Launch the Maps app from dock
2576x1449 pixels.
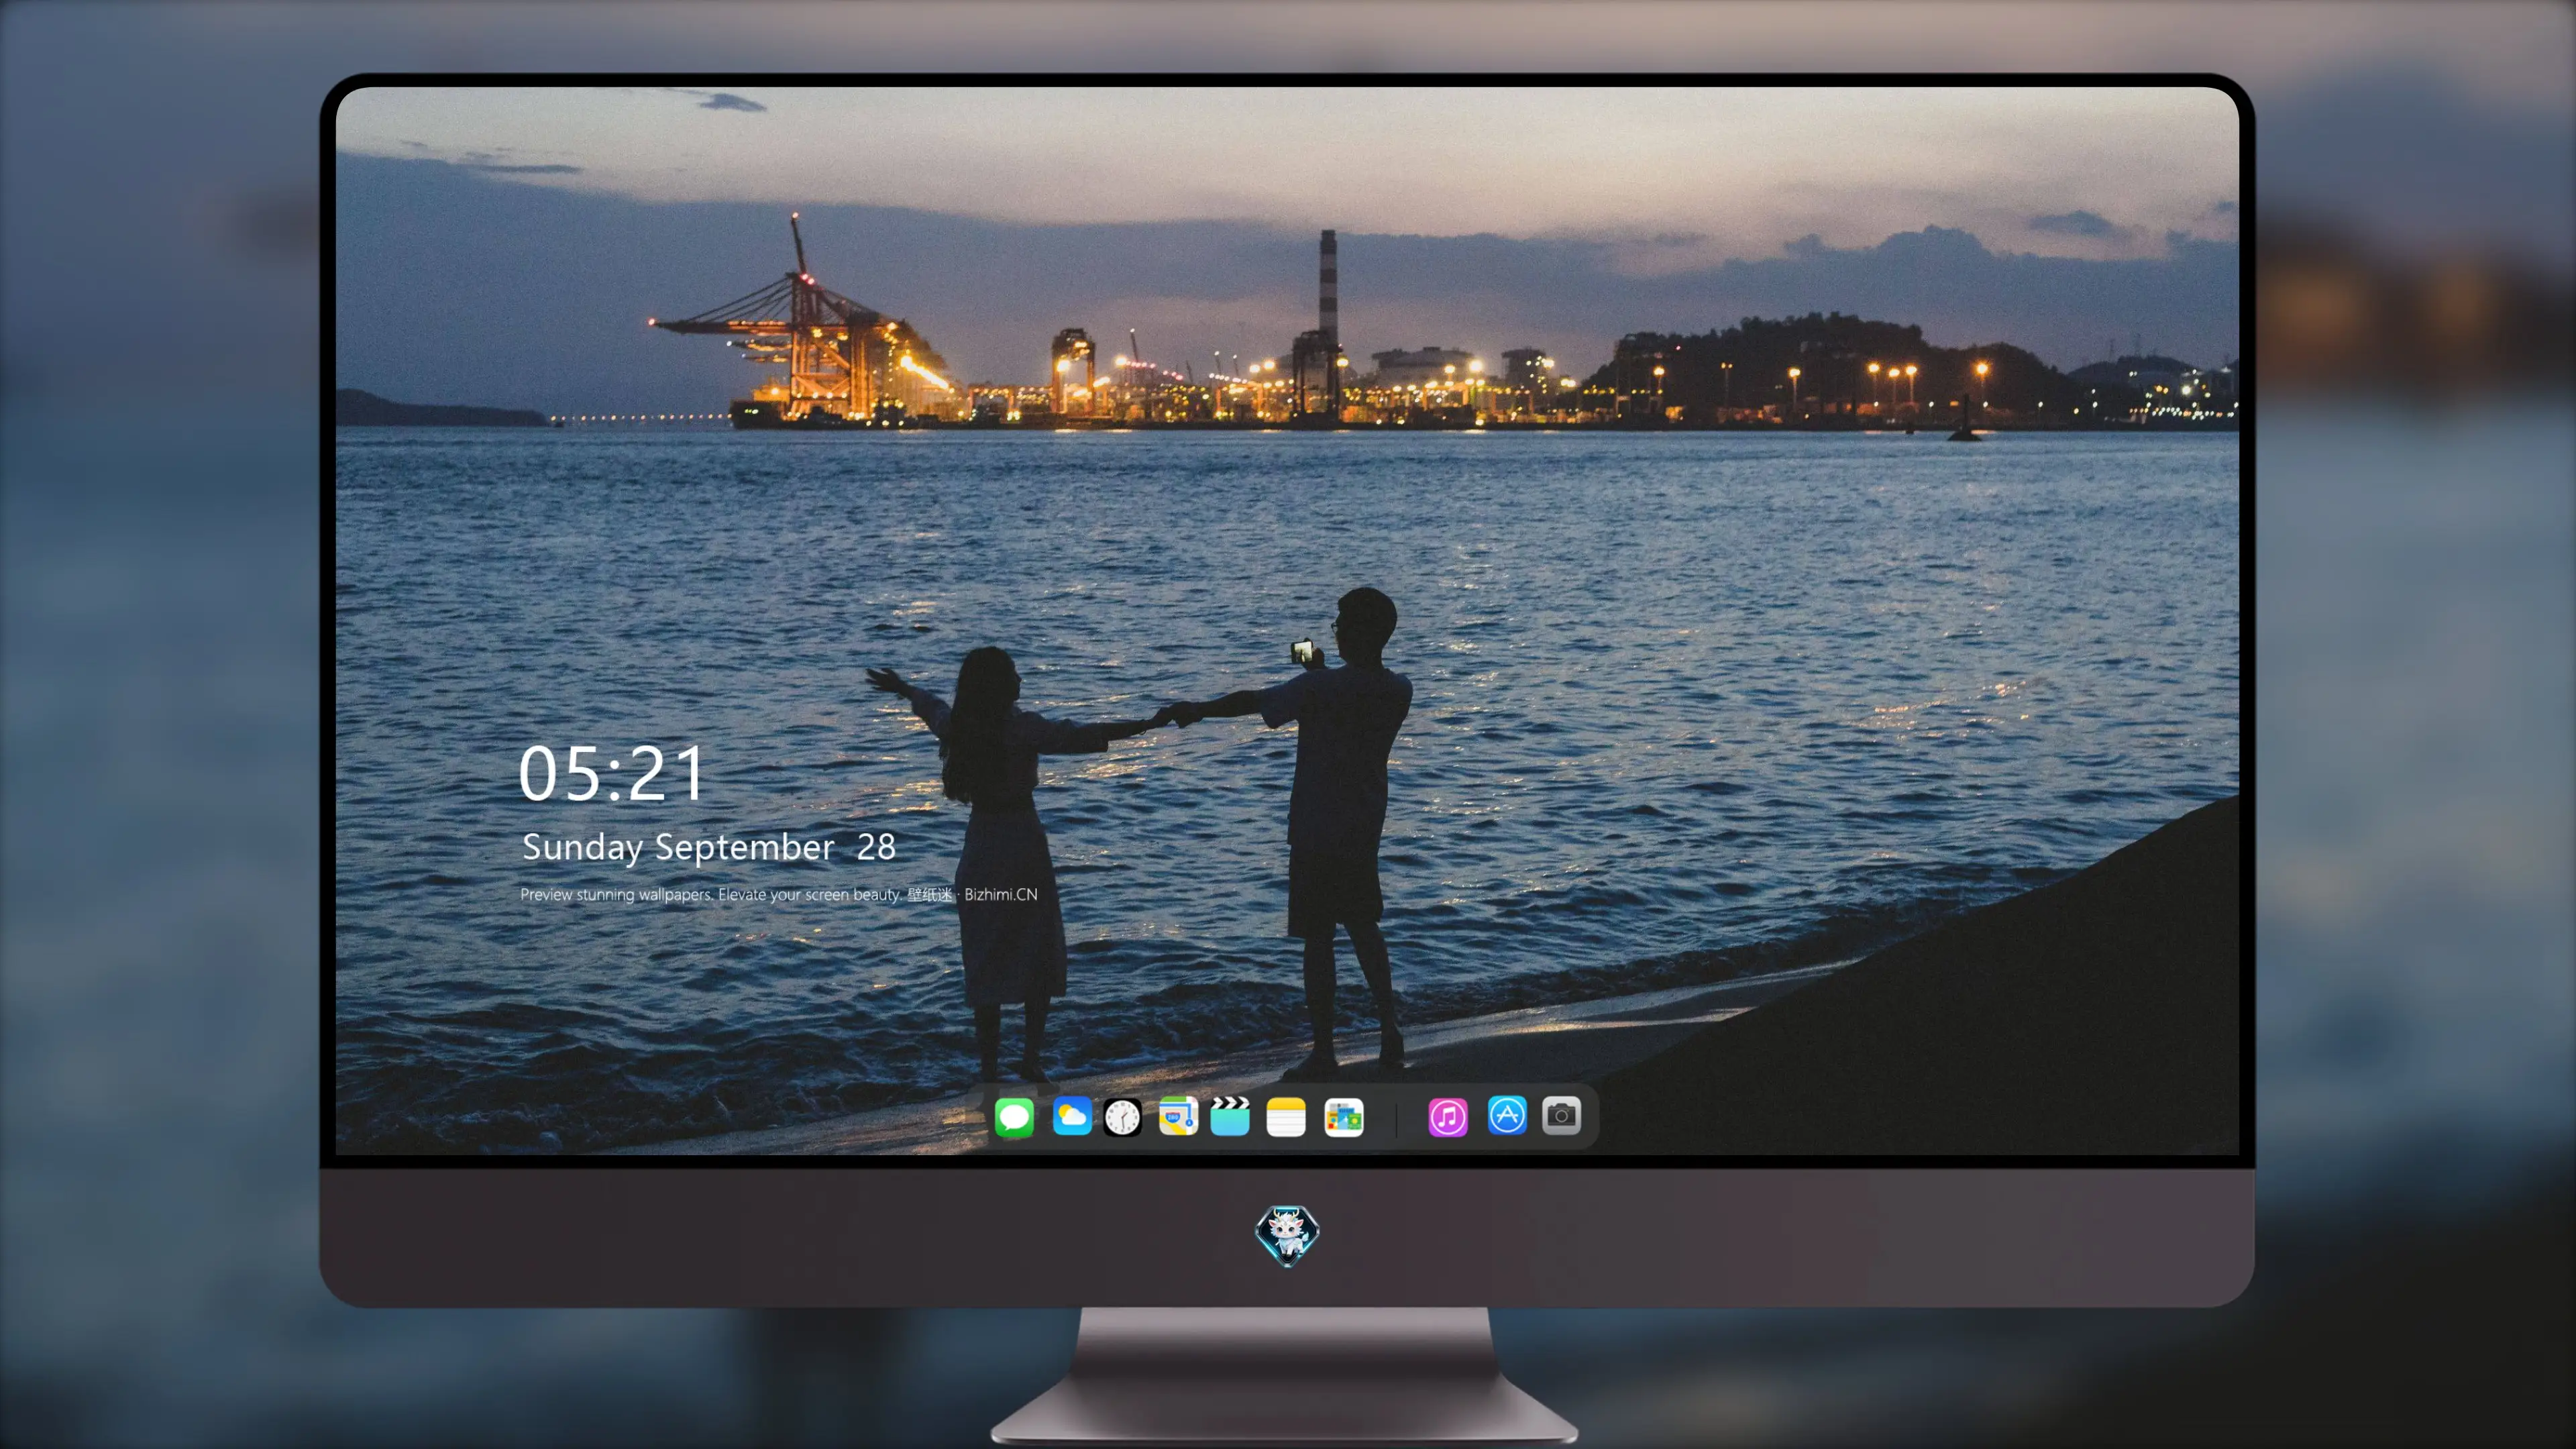[1178, 1116]
